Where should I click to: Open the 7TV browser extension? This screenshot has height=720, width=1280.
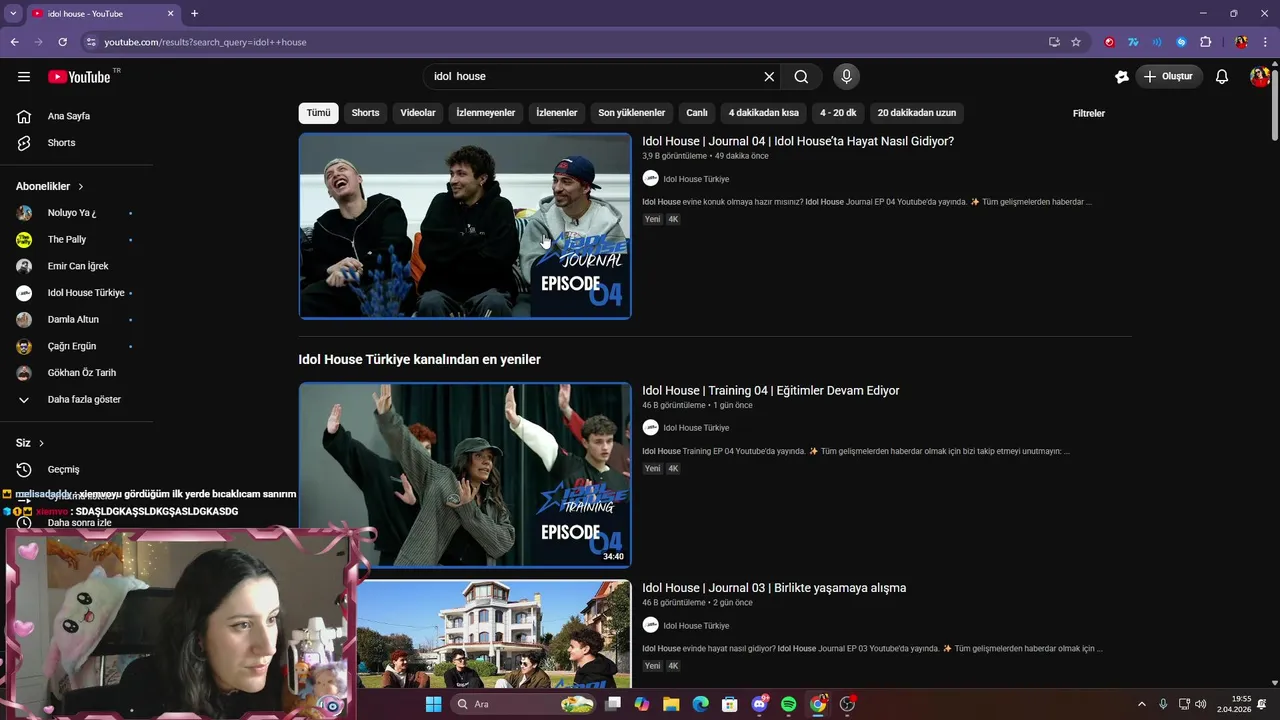1133,42
